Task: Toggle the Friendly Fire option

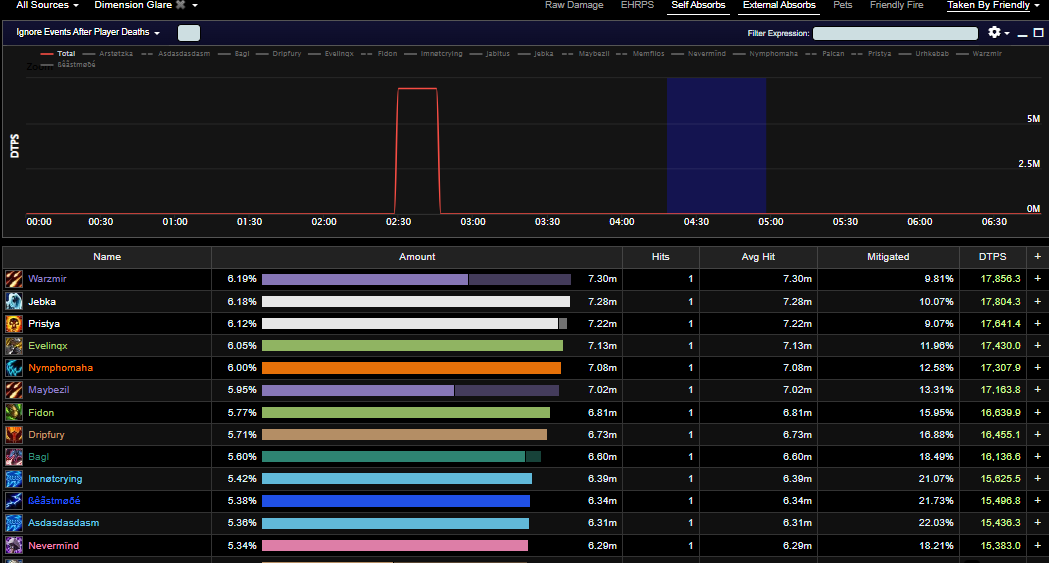Action: pyautogui.click(x=896, y=5)
